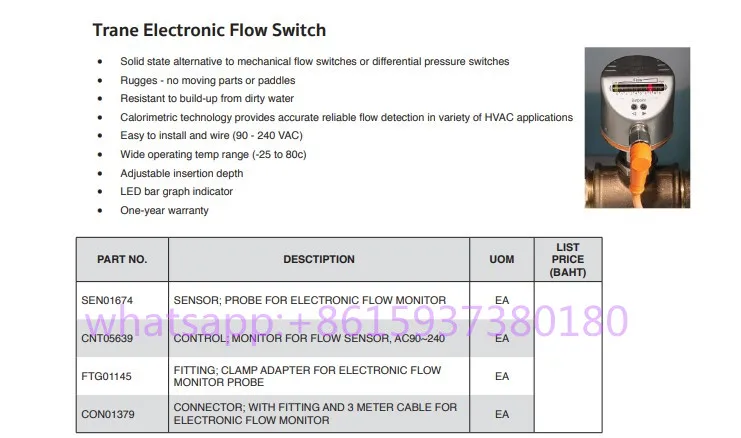Click the One-year warranty bullet point
This screenshot has height=438, width=741.
(164, 211)
